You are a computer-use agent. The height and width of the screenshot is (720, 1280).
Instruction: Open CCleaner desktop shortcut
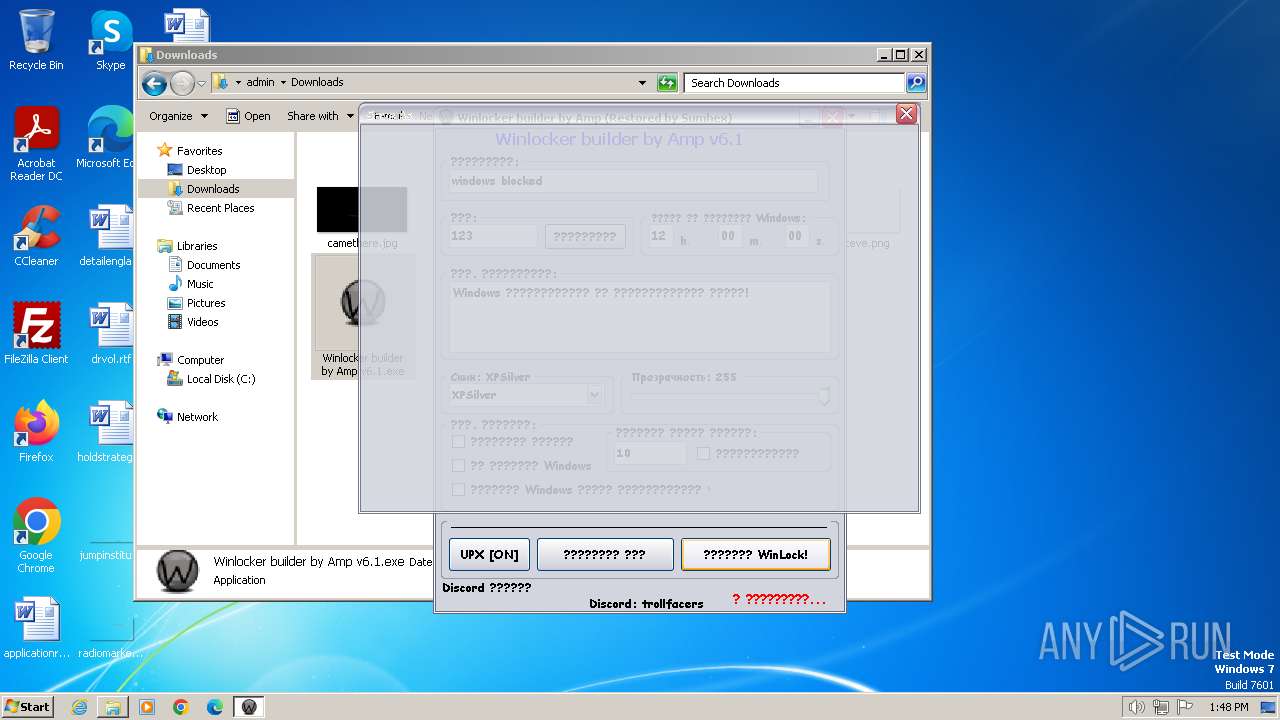point(36,237)
